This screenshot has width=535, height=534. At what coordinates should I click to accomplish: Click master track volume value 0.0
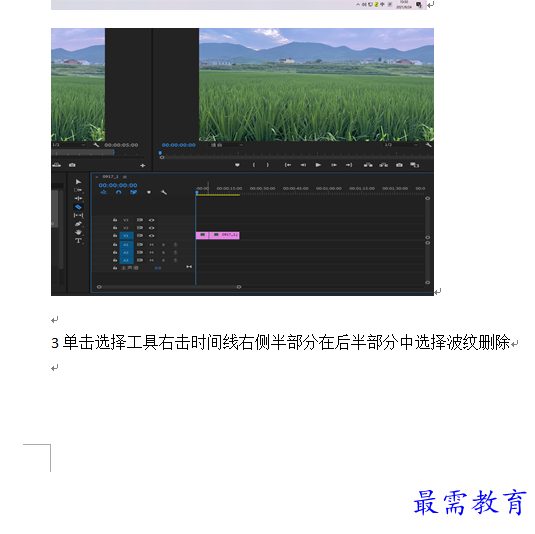(158, 268)
